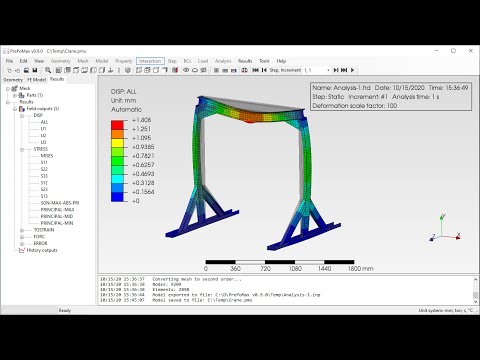This screenshot has height=360, width=480.
Task: Collapse the DISP node
Action: tap(22, 116)
